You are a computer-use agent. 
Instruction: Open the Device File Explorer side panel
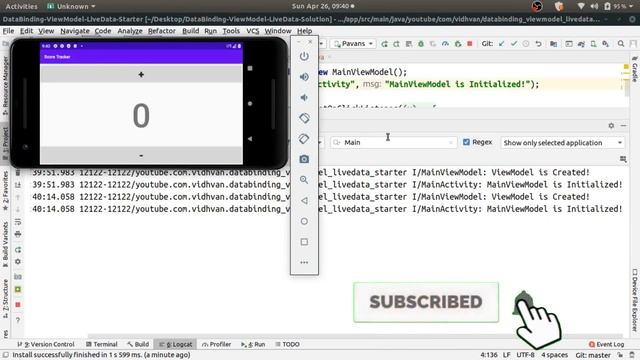[x=635, y=300]
